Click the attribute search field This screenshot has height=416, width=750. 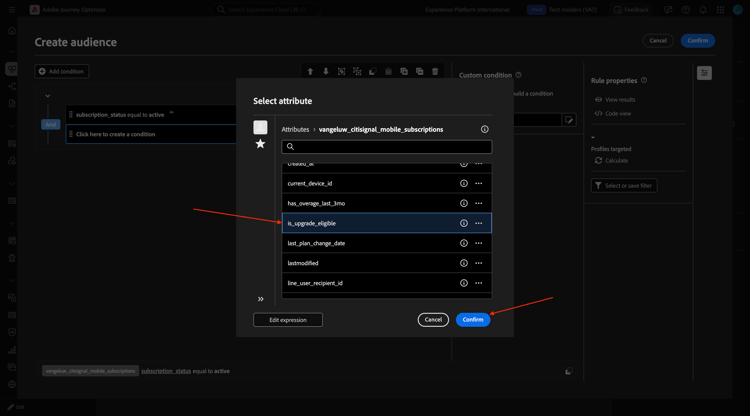pyautogui.click(x=390, y=147)
